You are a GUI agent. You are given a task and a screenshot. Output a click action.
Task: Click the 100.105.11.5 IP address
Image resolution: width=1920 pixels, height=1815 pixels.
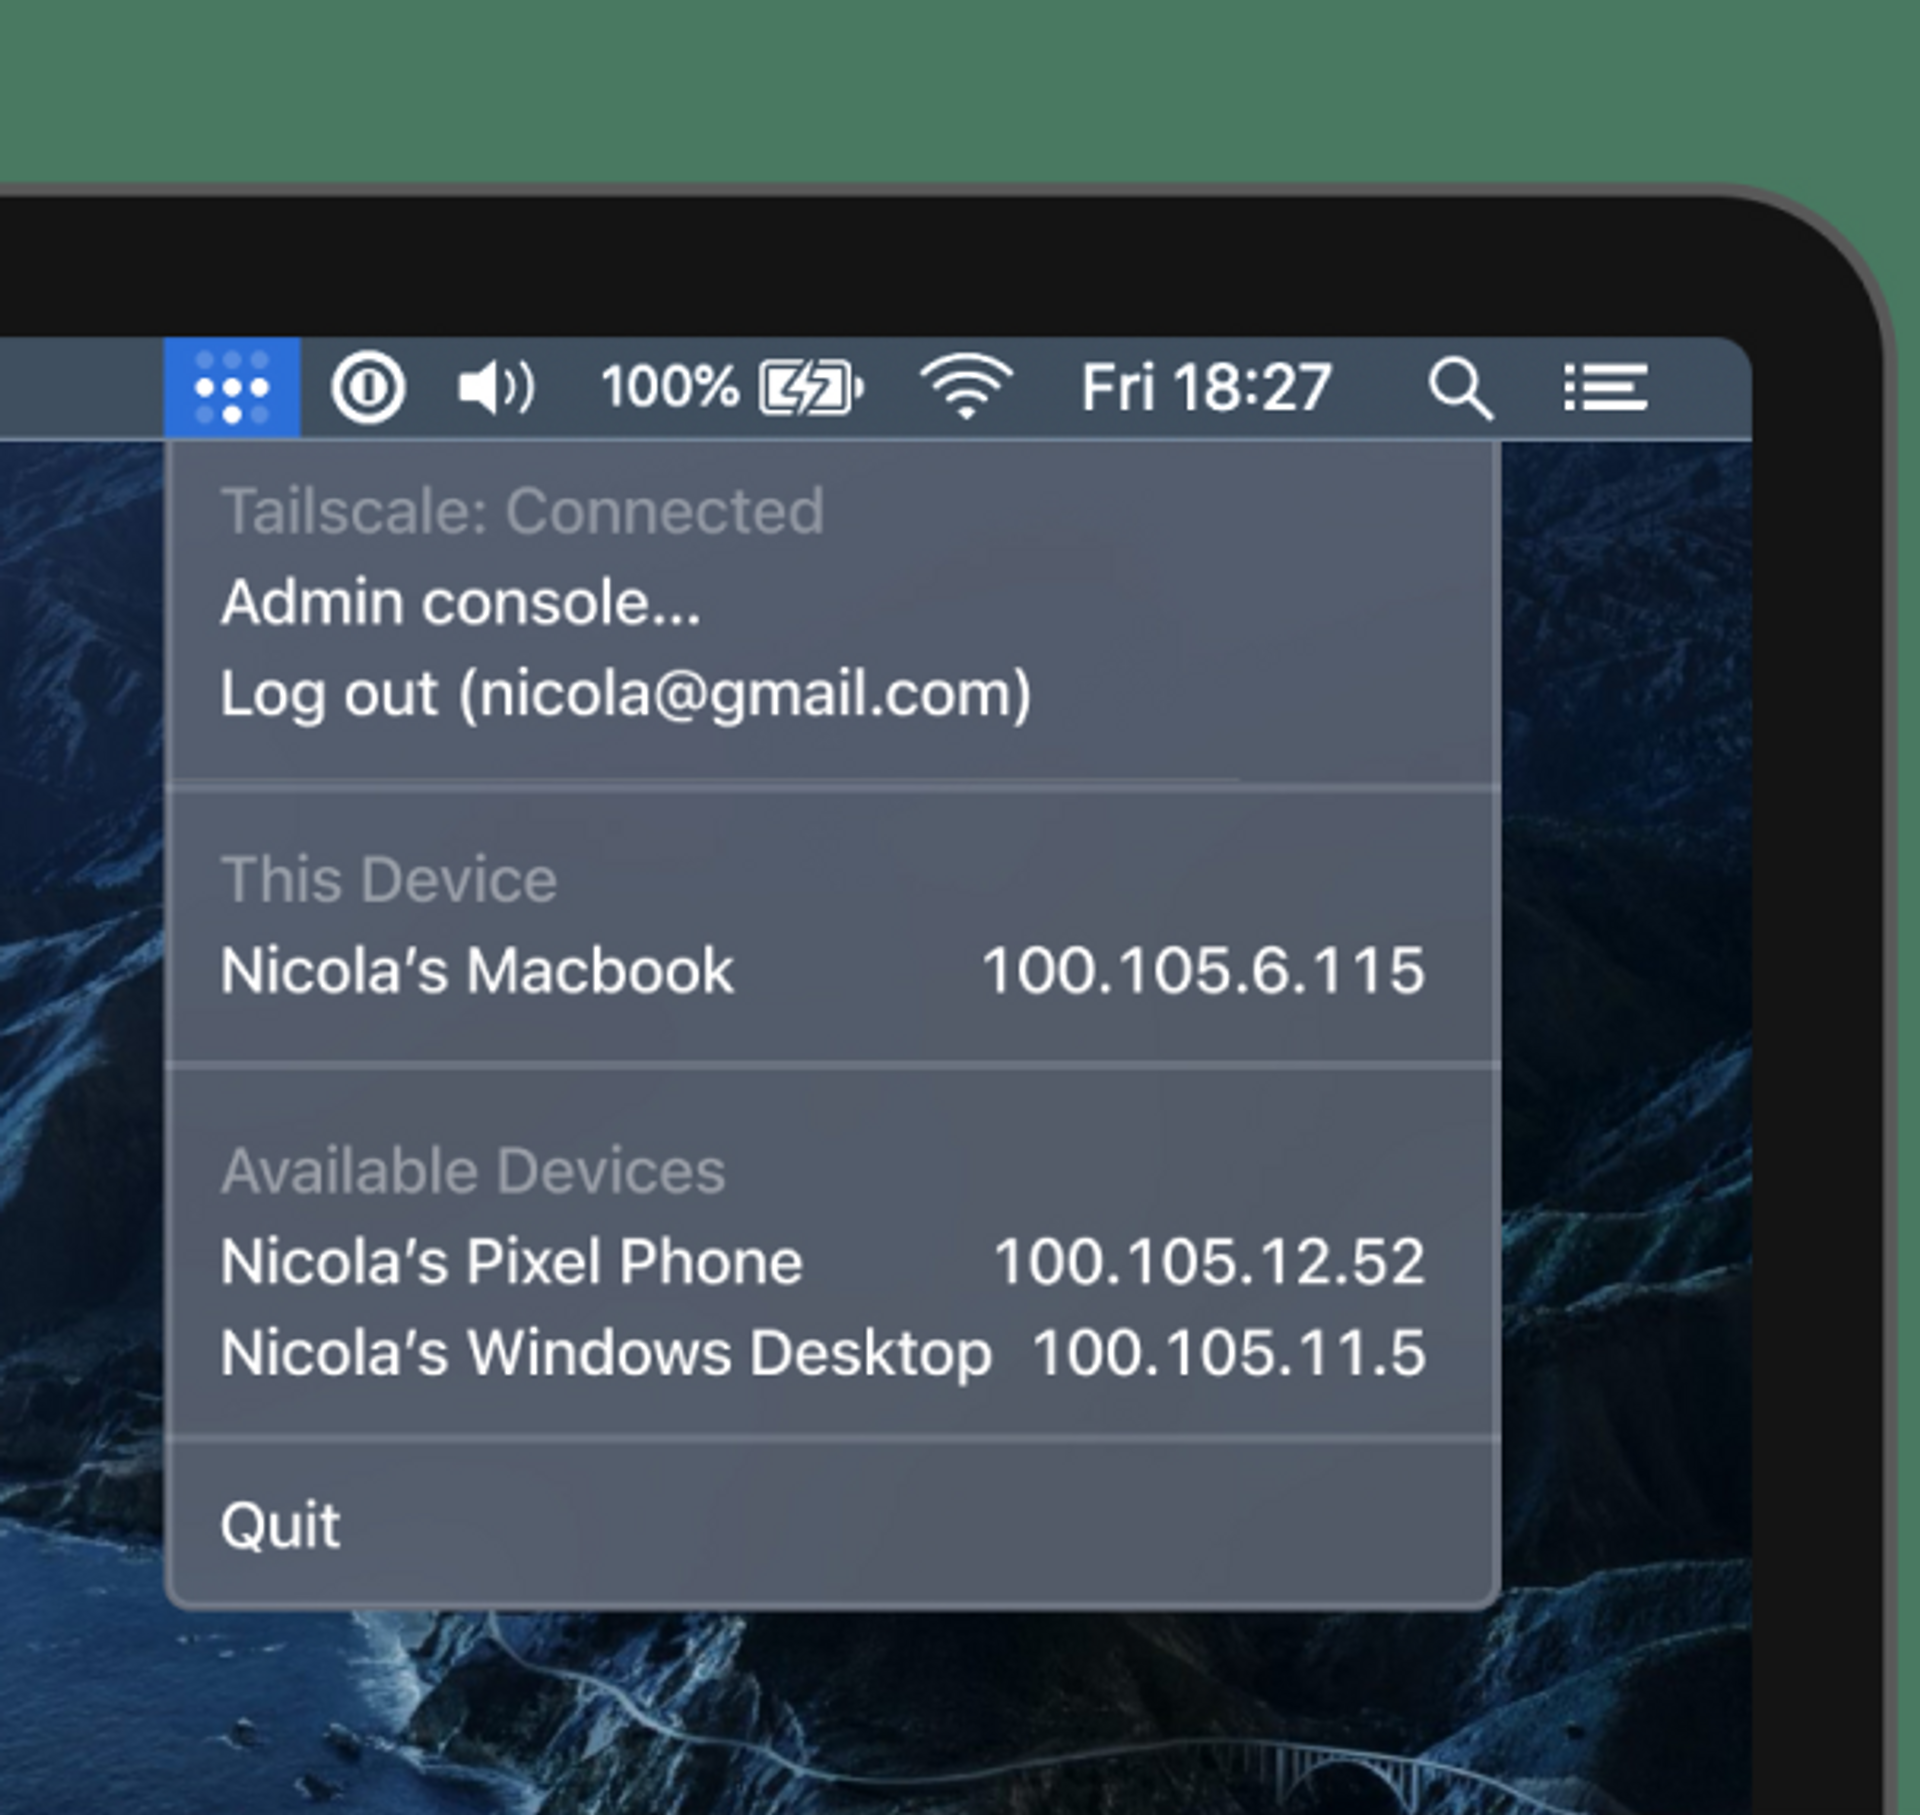pos(1228,1353)
